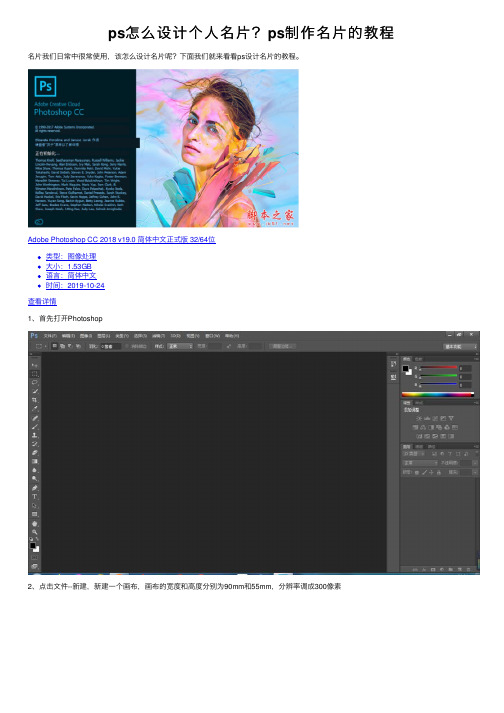The image size is (504, 713).
Task: Select the Rectangular Marquee tool
Action: click(35, 374)
